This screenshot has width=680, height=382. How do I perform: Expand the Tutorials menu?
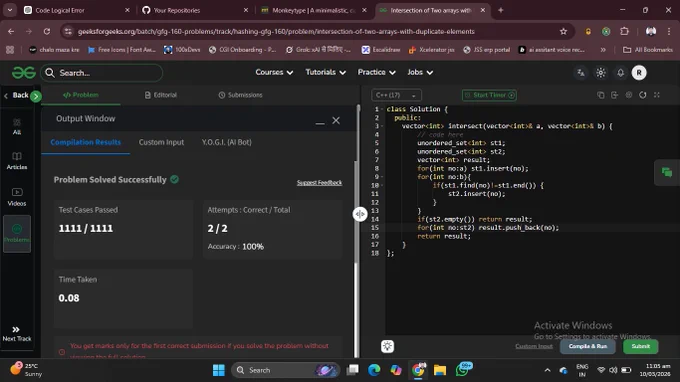coord(325,72)
